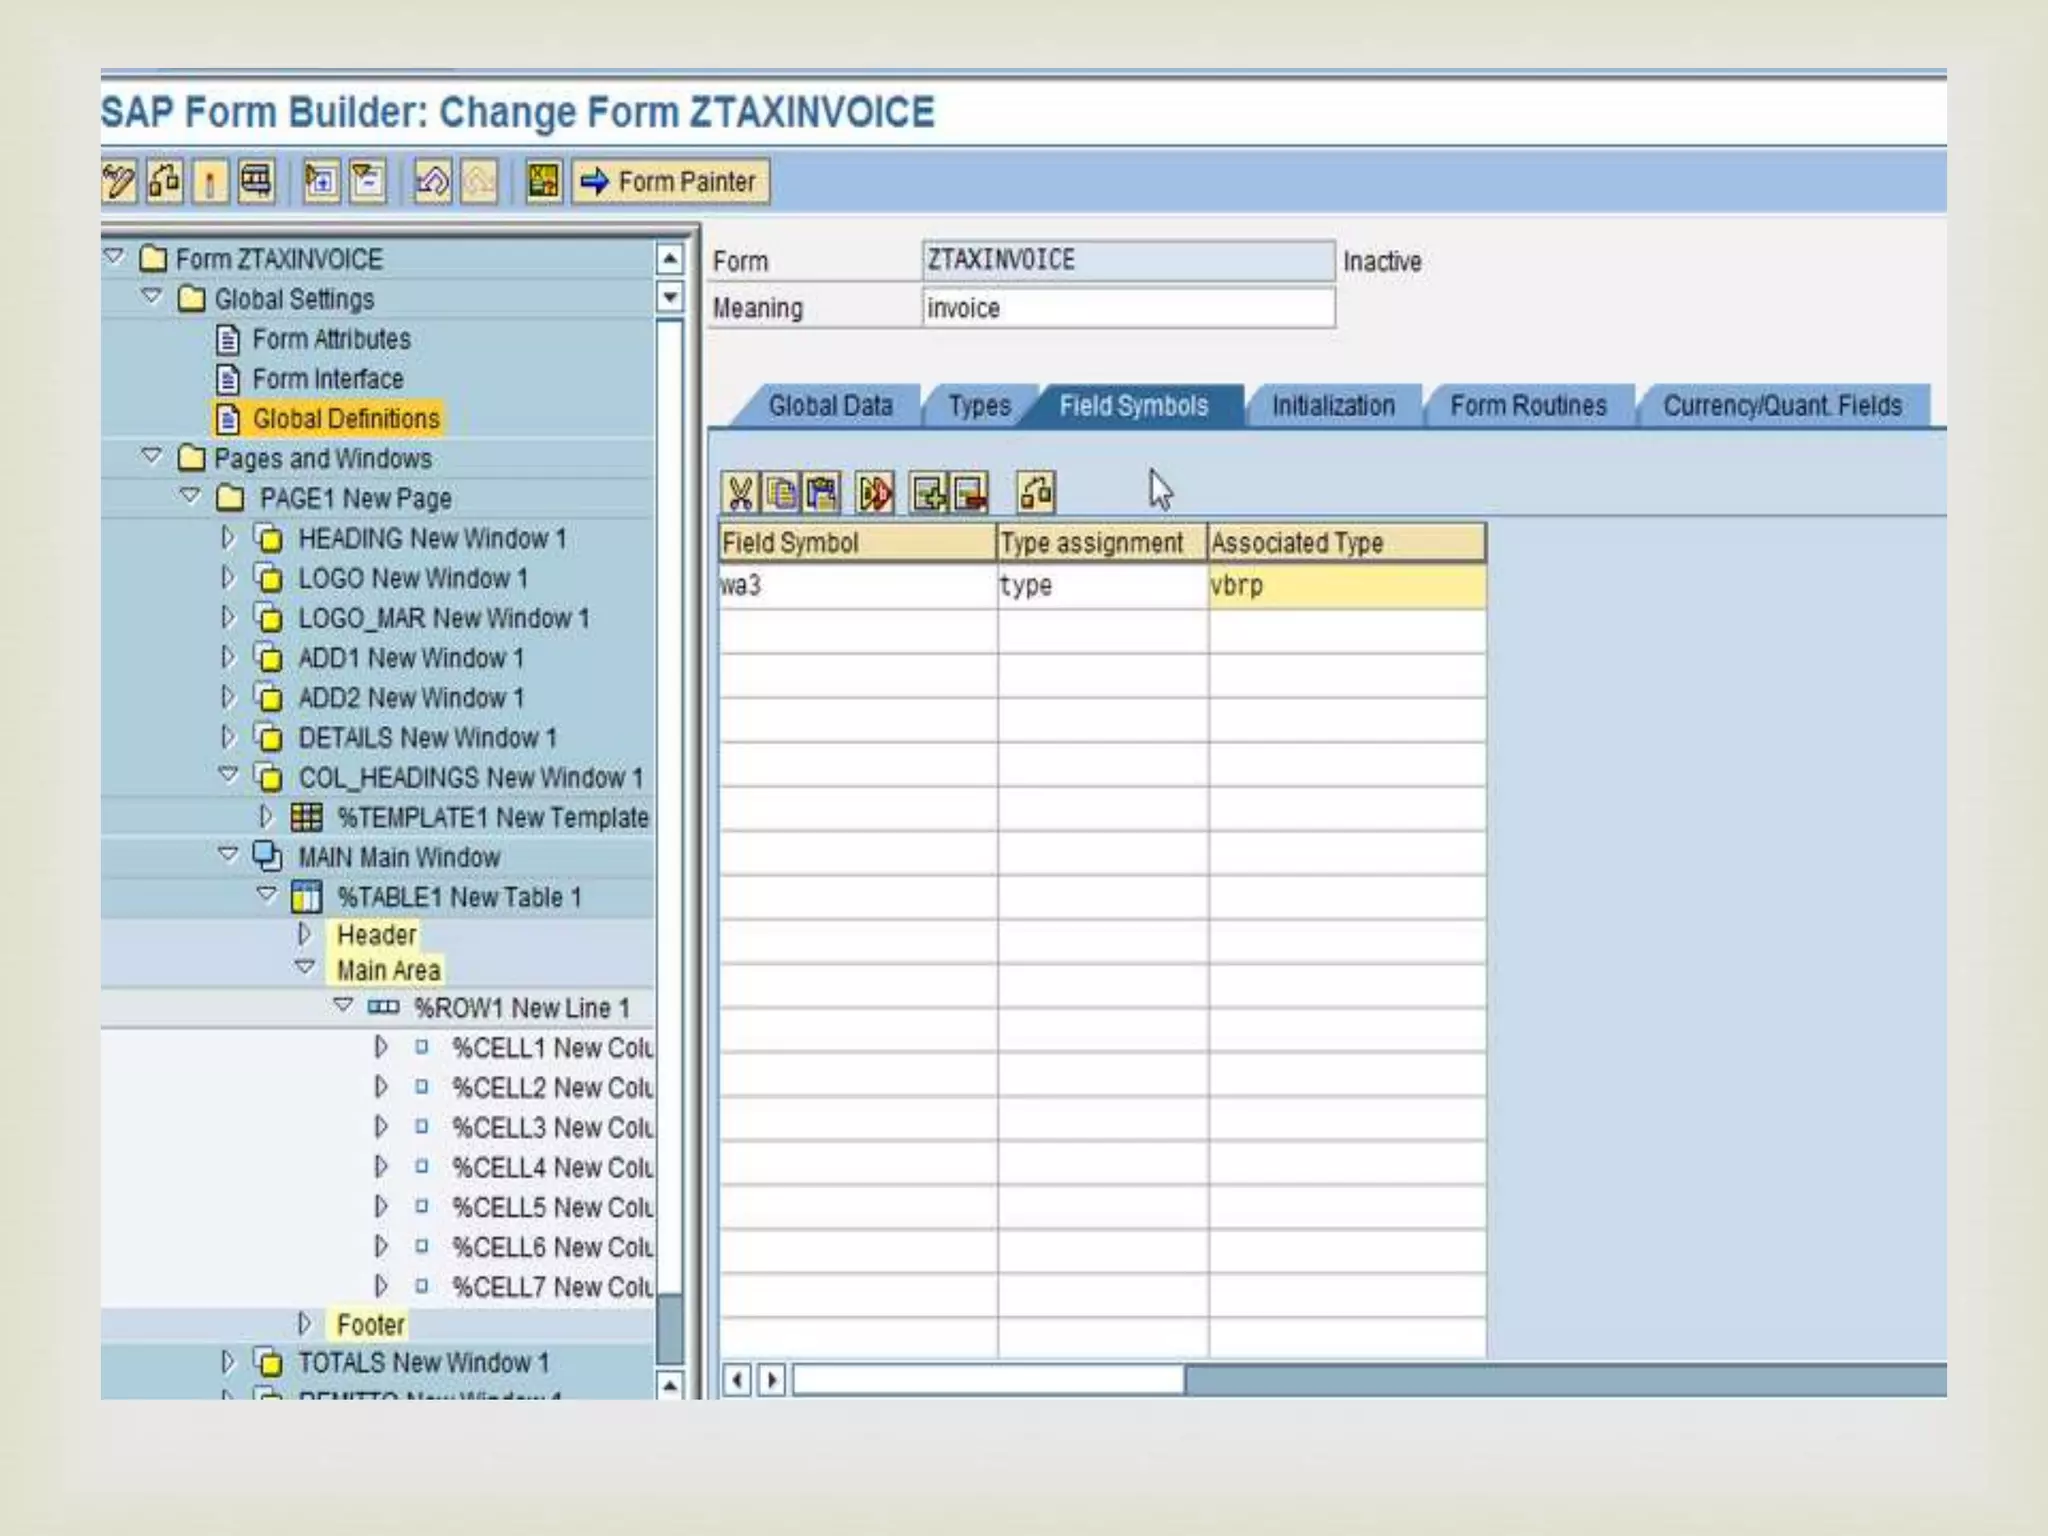Click the Cut scissors icon
2048x1536 pixels.
[739, 493]
